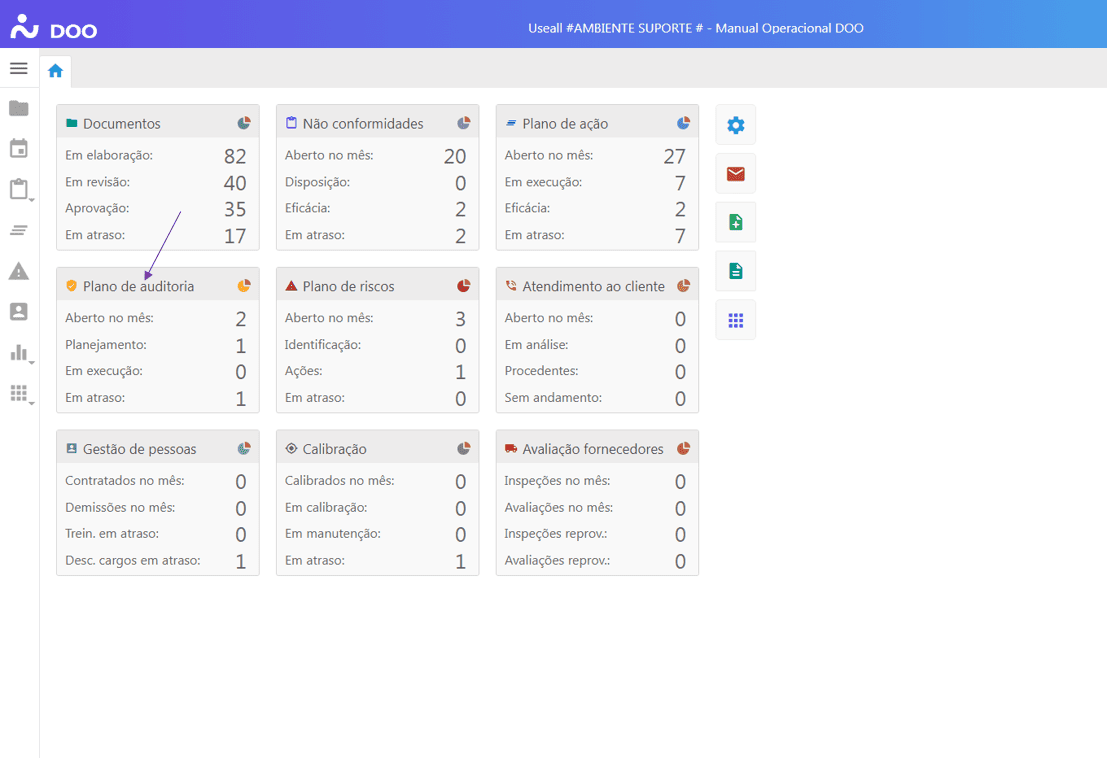Image resolution: width=1108 pixels, height=758 pixels.
Task: Open the folder icon in sidebar
Action: pyautogui.click(x=19, y=108)
